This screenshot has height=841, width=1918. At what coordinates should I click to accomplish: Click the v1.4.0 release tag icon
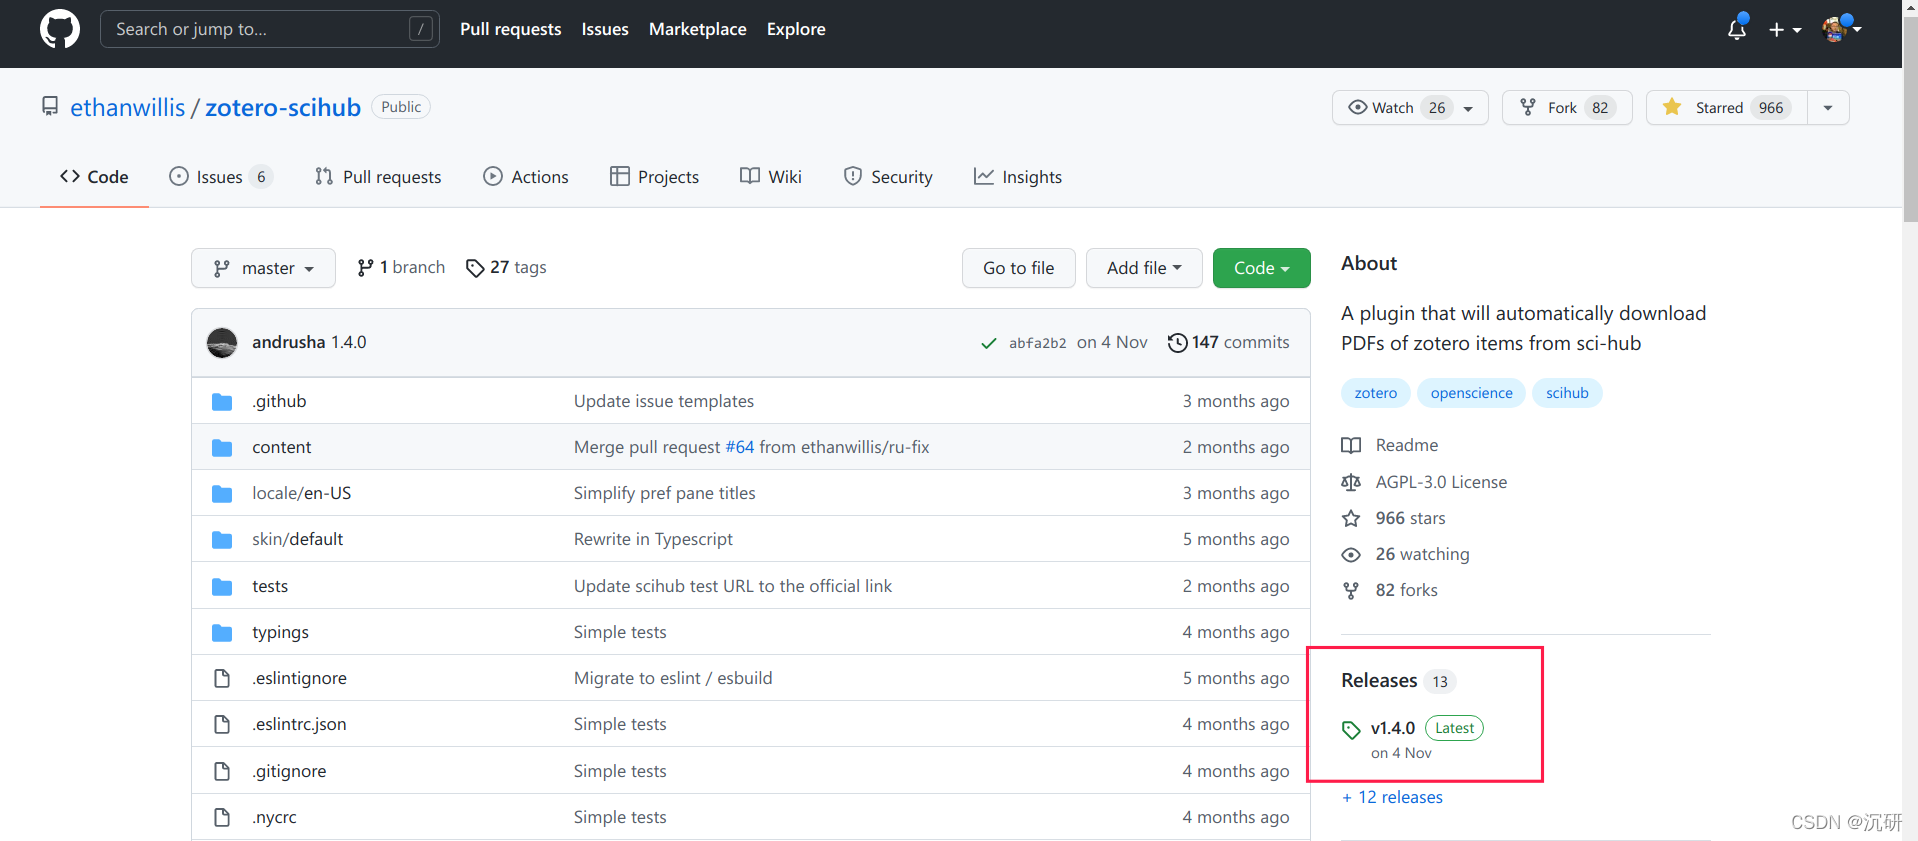pyautogui.click(x=1351, y=730)
